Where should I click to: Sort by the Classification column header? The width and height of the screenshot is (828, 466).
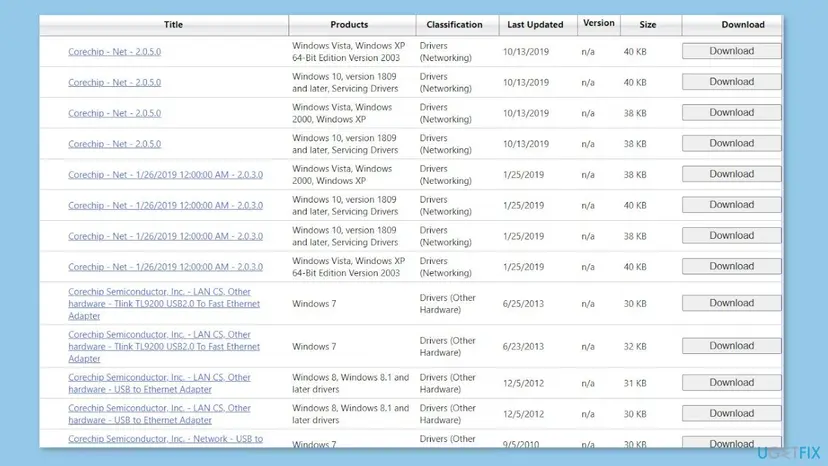click(454, 24)
